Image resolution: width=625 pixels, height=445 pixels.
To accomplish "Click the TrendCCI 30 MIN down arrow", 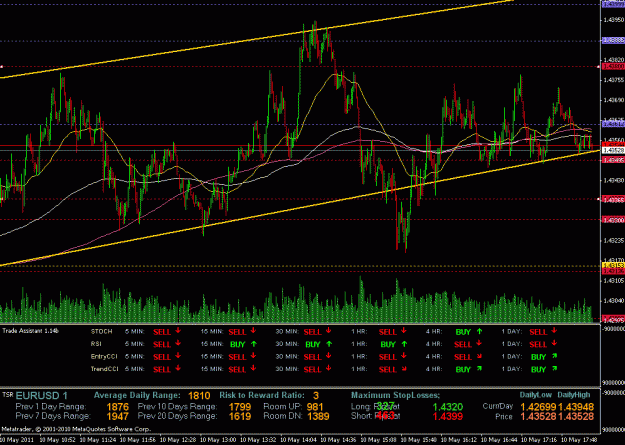I will point(328,368).
